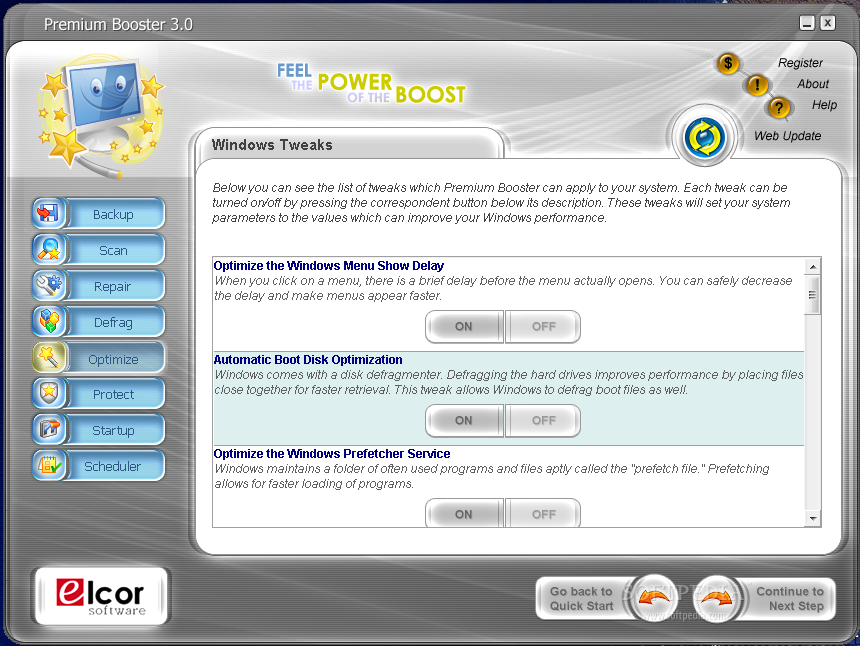Turn OFF Windows Menu Show Delay tweak
Screen dimensions: 860x646
543,326
